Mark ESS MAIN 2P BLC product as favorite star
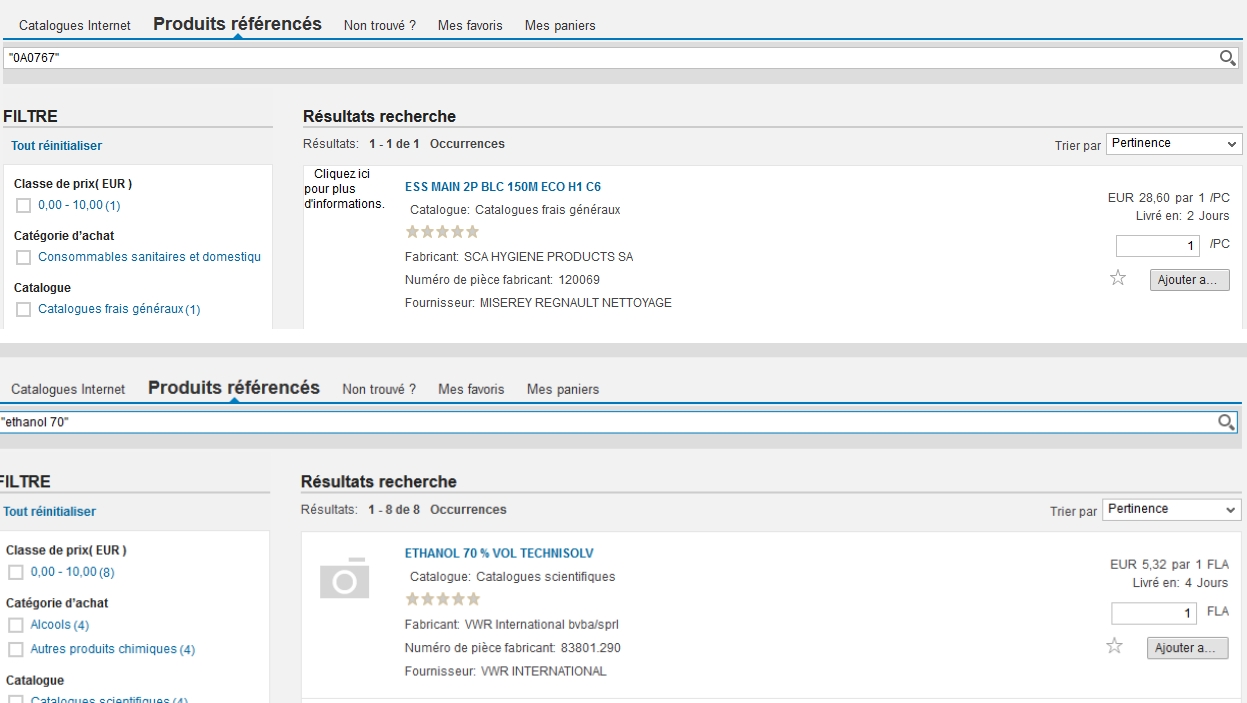The width and height of the screenshot is (1247, 703). tap(1118, 279)
